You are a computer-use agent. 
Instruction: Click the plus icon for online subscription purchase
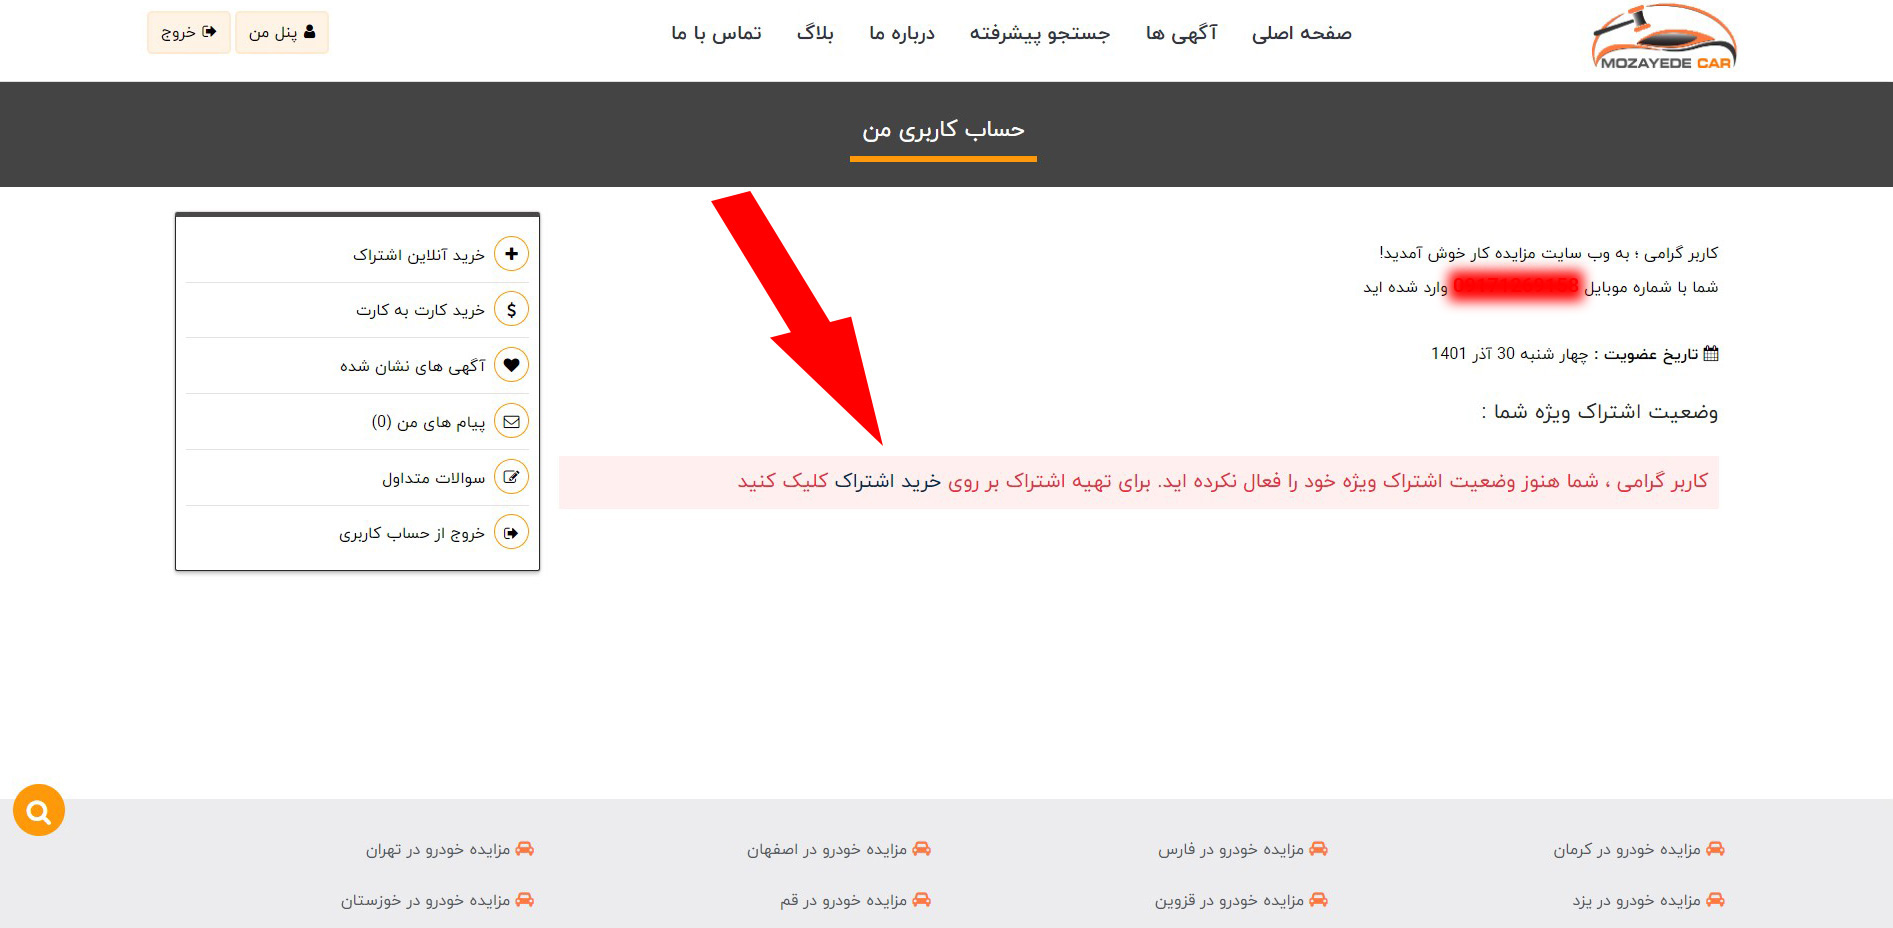point(511,254)
